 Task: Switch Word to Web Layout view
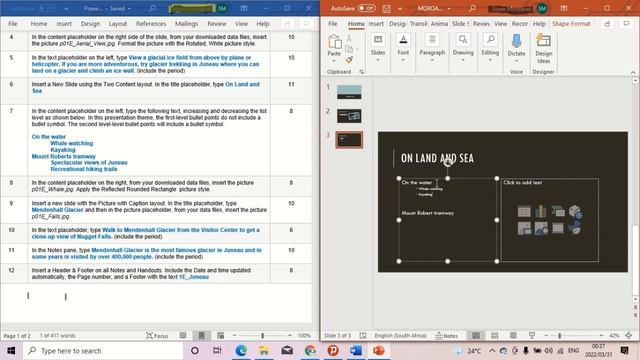(x=220, y=336)
